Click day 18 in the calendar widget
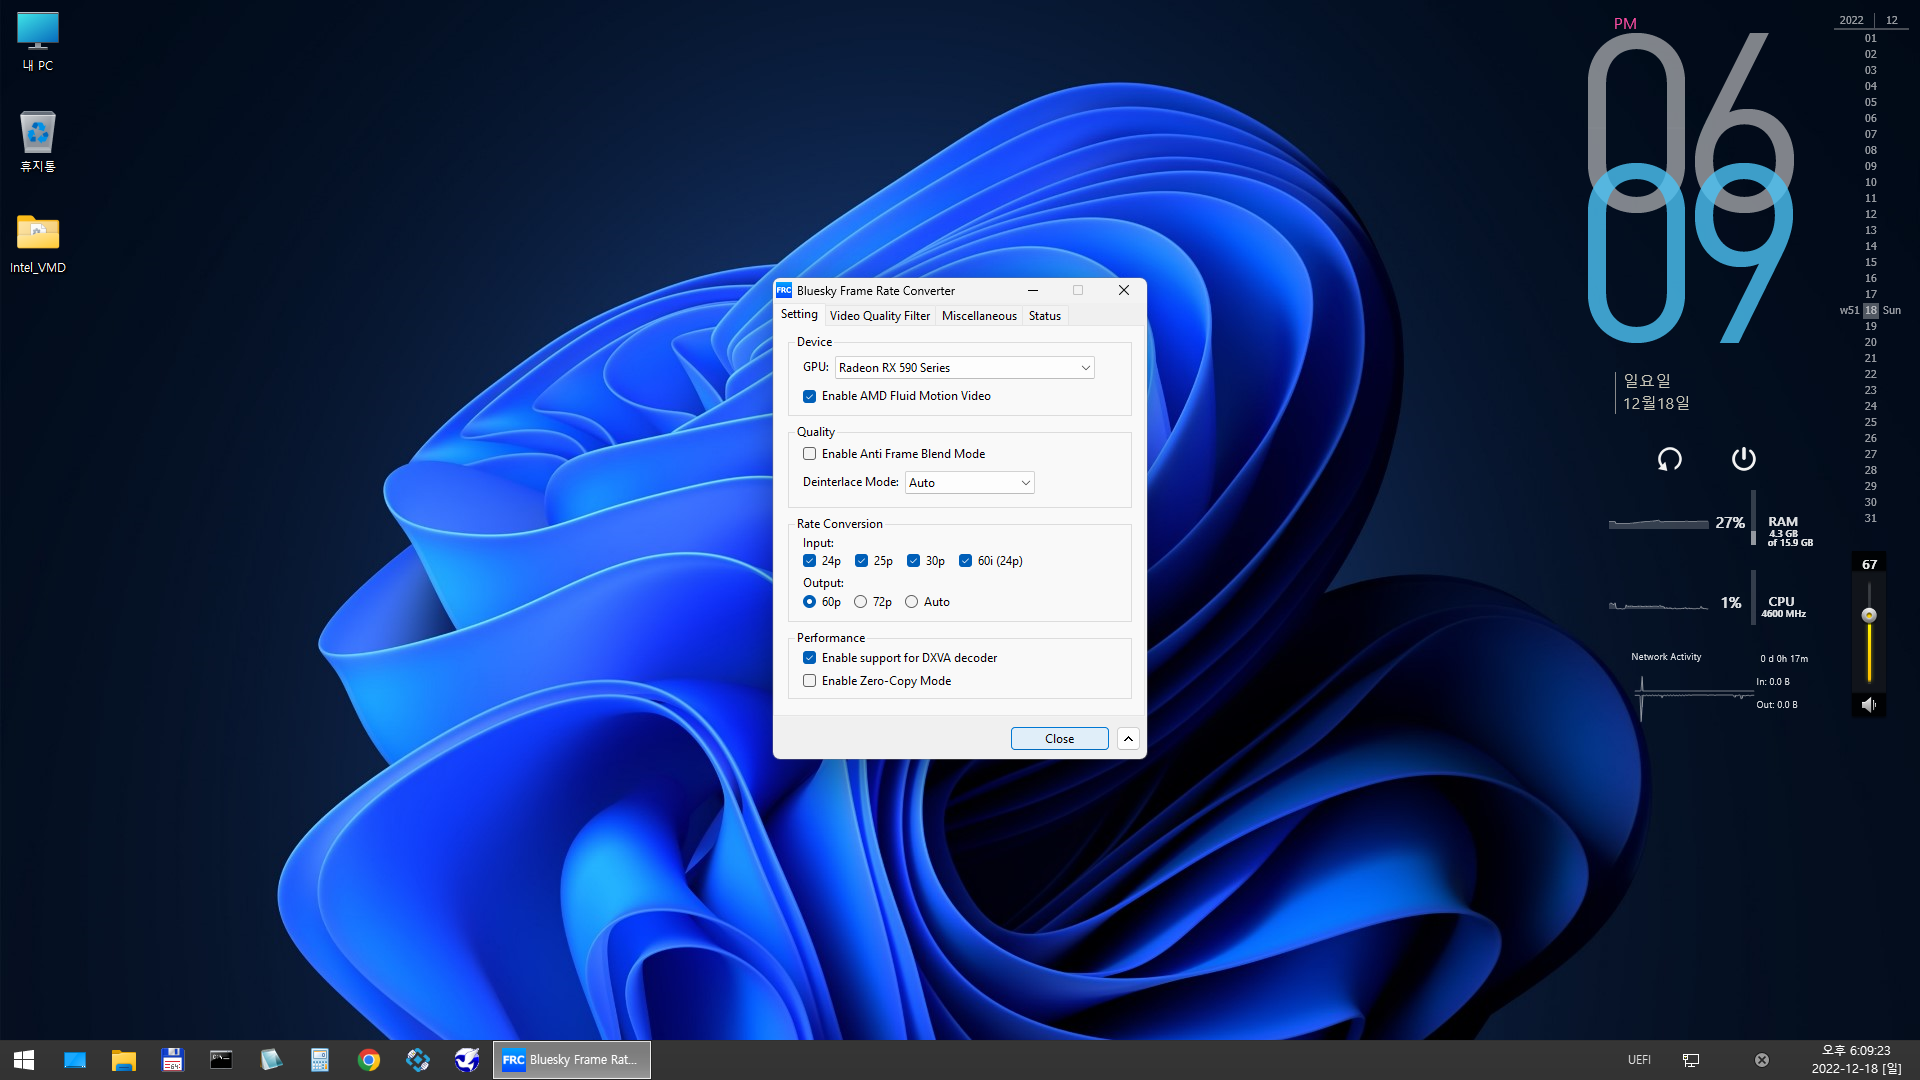Viewport: 1920px width, 1080px height. [x=1870, y=310]
